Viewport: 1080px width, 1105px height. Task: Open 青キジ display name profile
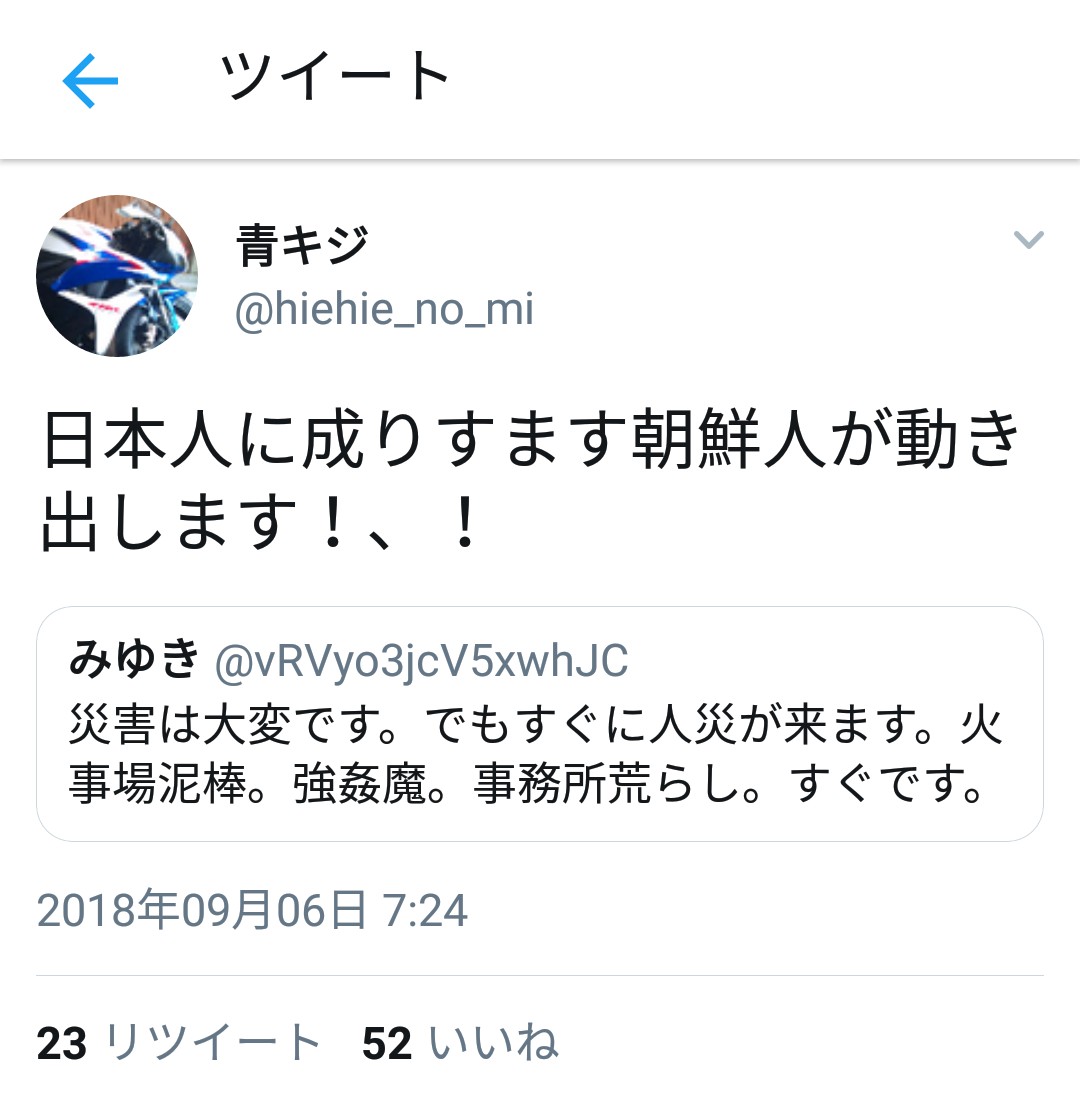pyautogui.click(x=302, y=246)
